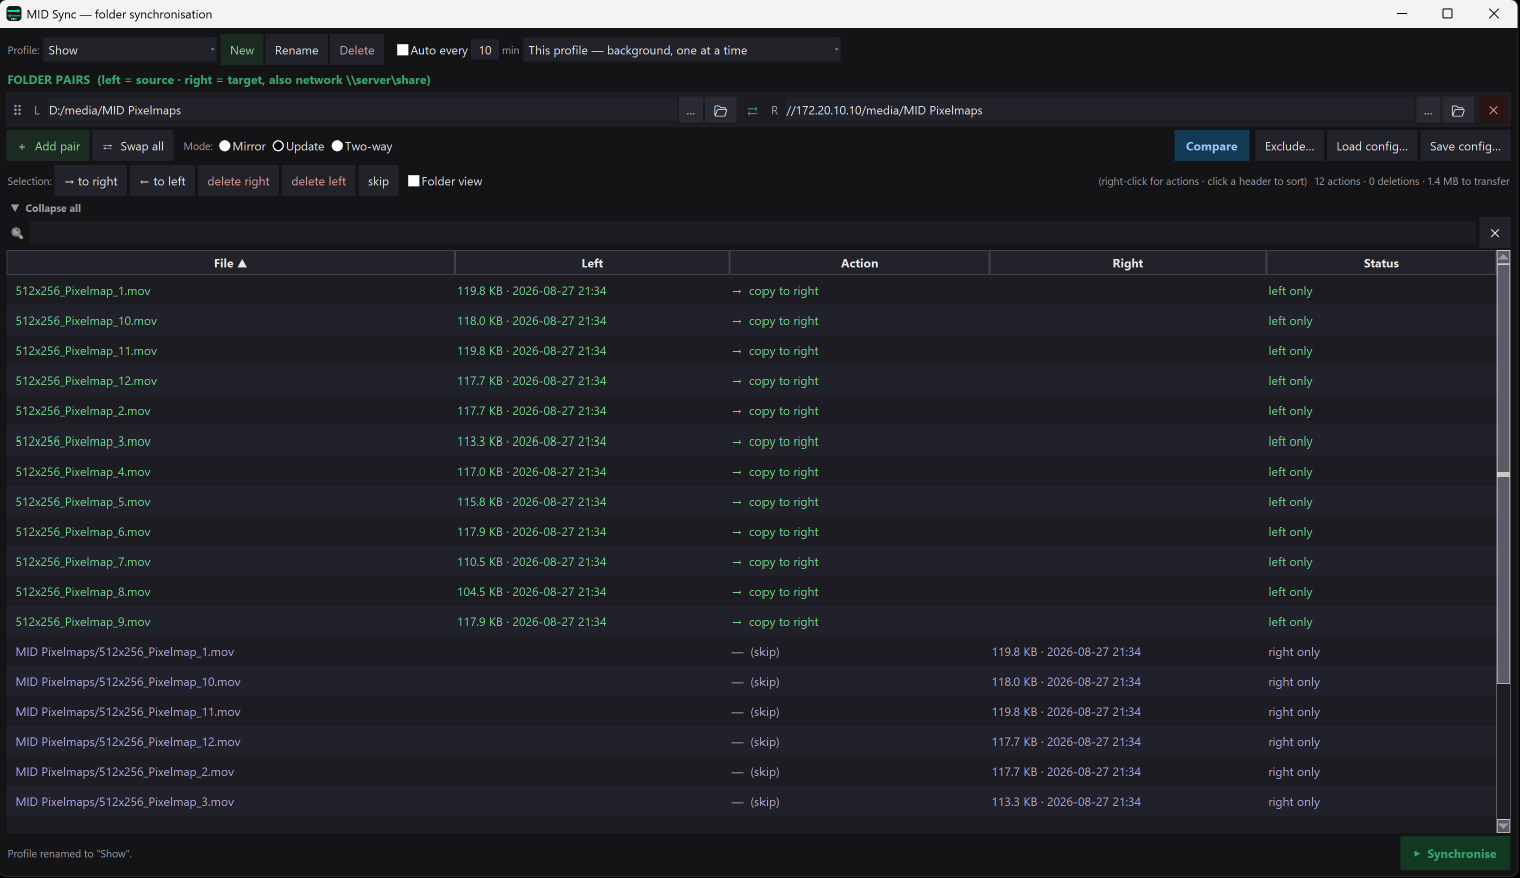The height and width of the screenshot is (878, 1520).
Task: Set selection to copy to right
Action: tap(91, 181)
